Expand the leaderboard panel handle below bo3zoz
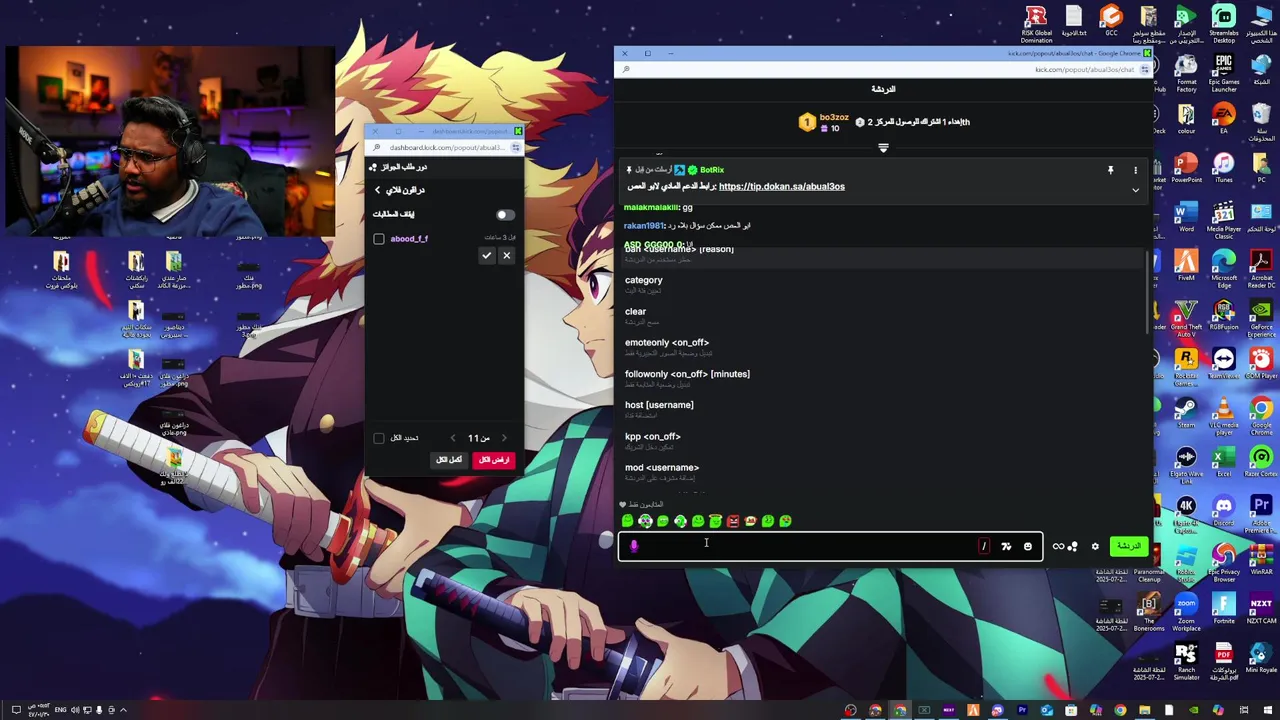 [x=883, y=148]
